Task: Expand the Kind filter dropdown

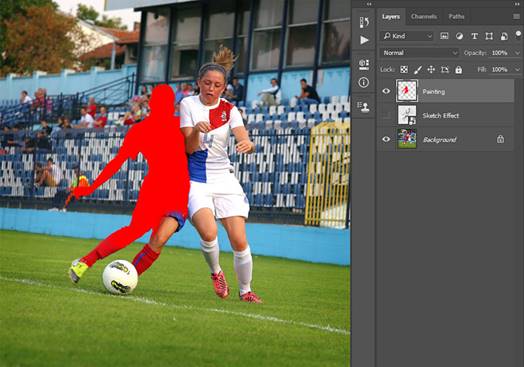Action: coord(407,36)
